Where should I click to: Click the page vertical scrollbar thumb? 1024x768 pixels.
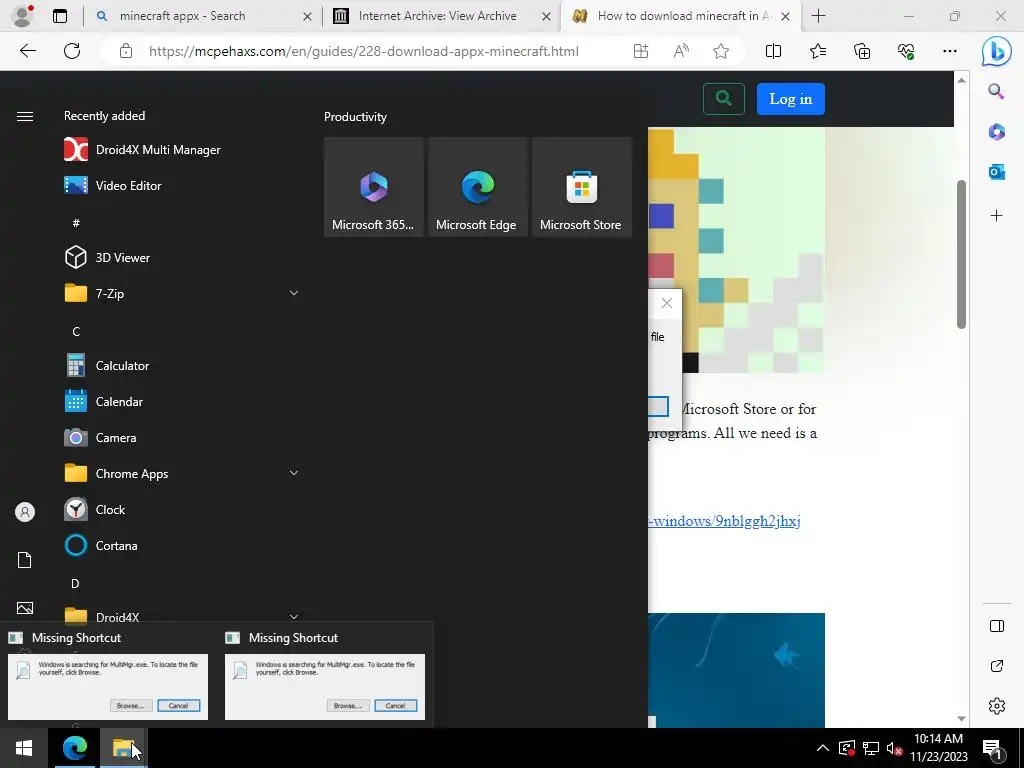[961, 254]
